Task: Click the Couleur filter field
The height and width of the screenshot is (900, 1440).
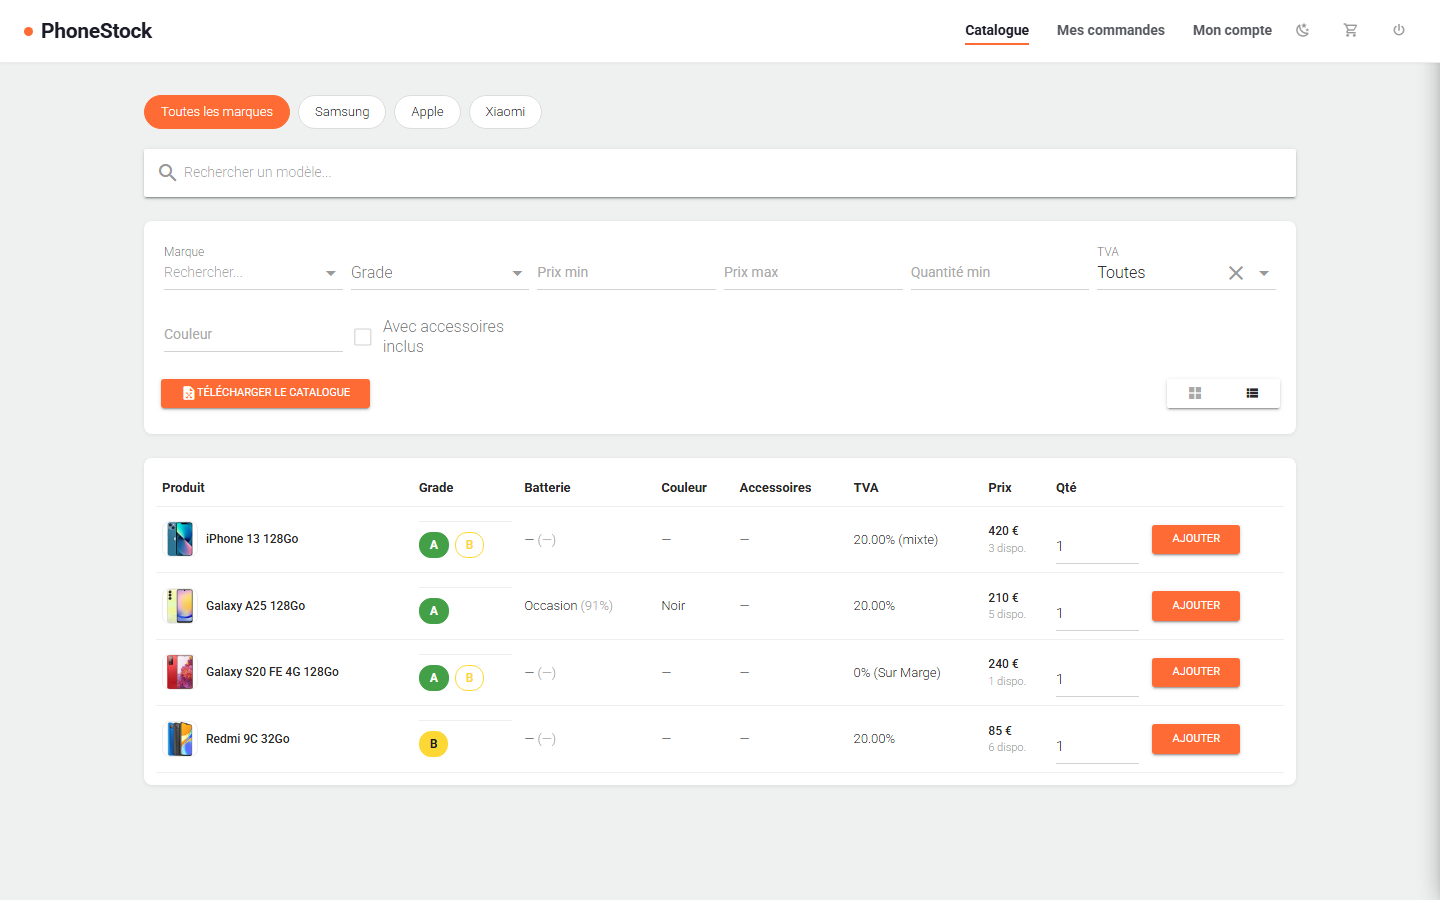Action: (x=253, y=335)
